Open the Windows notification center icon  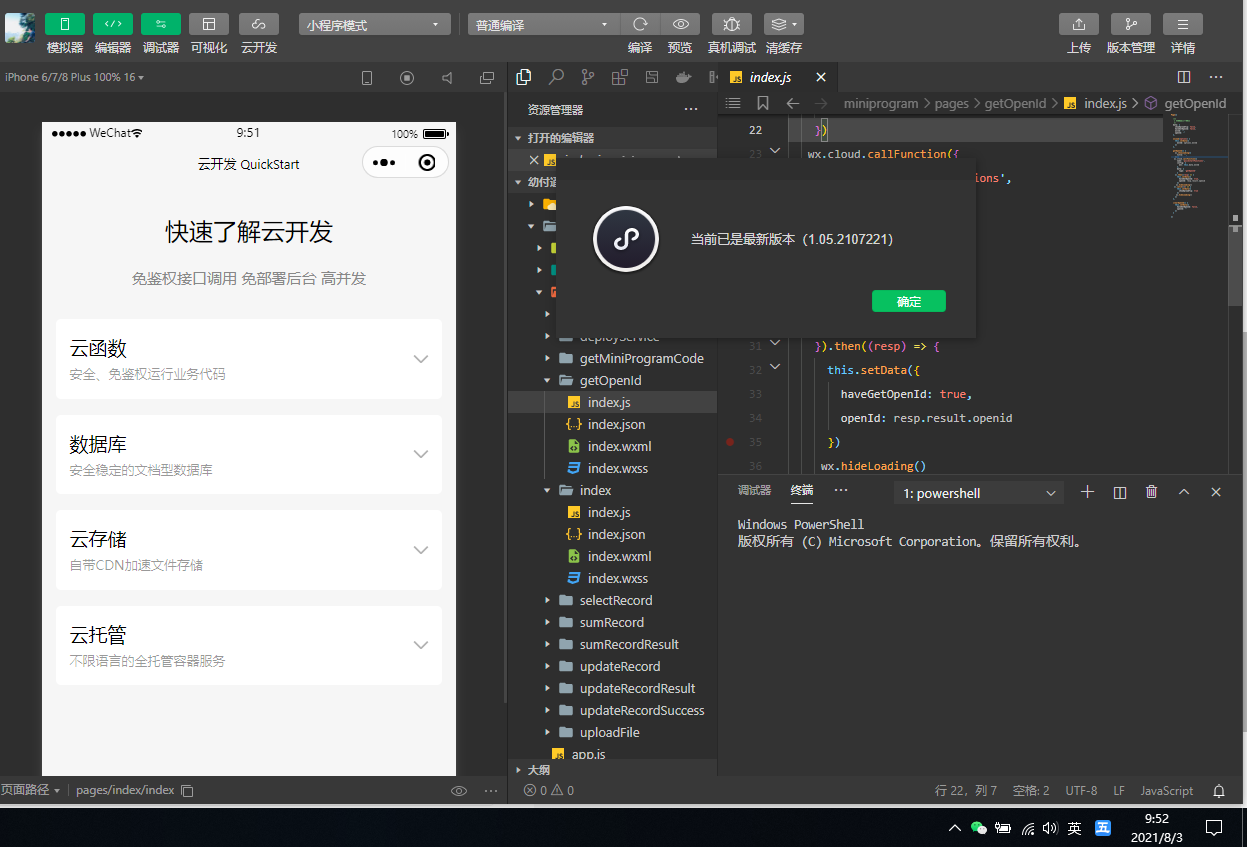tap(1214, 828)
